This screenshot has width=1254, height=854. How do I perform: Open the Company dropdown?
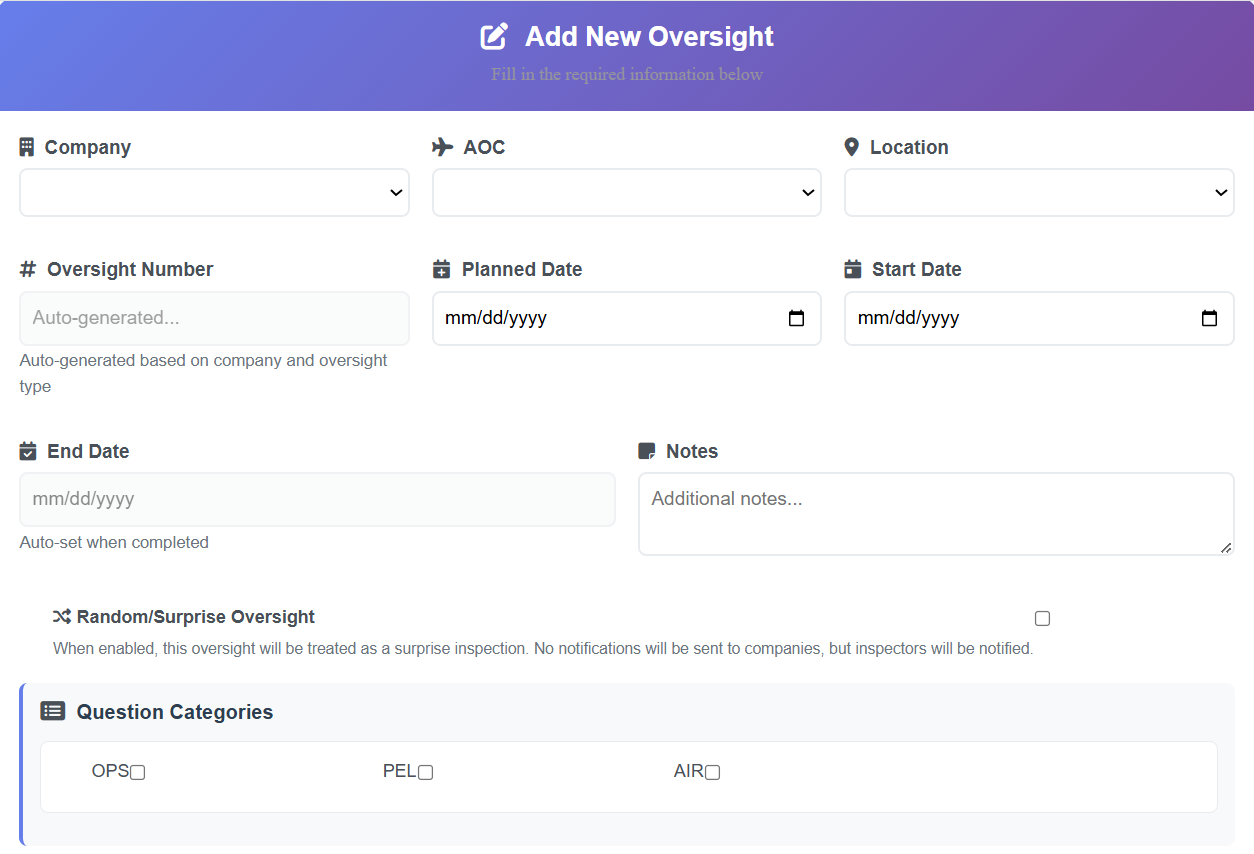[x=214, y=192]
